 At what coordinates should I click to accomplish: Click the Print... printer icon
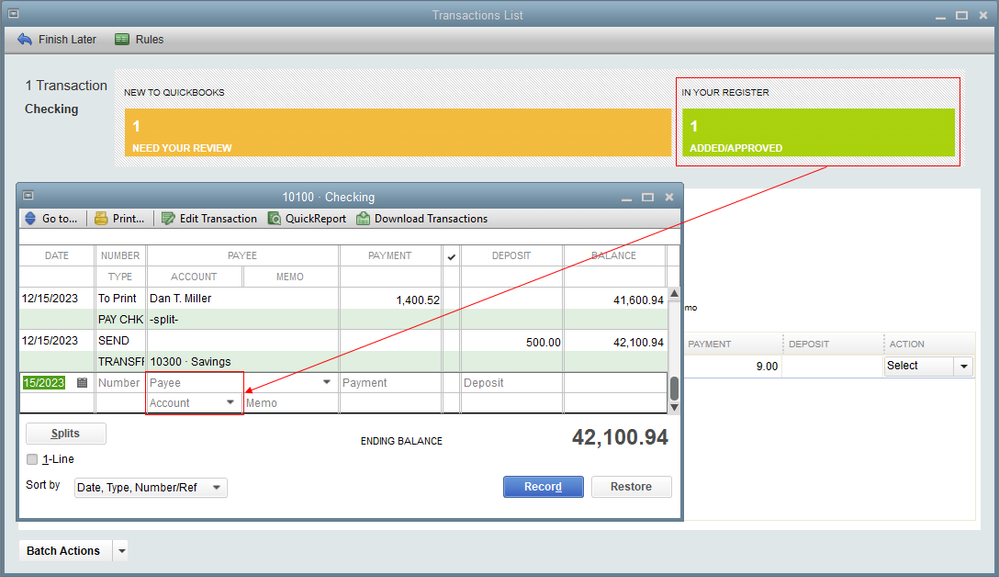click(x=101, y=218)
